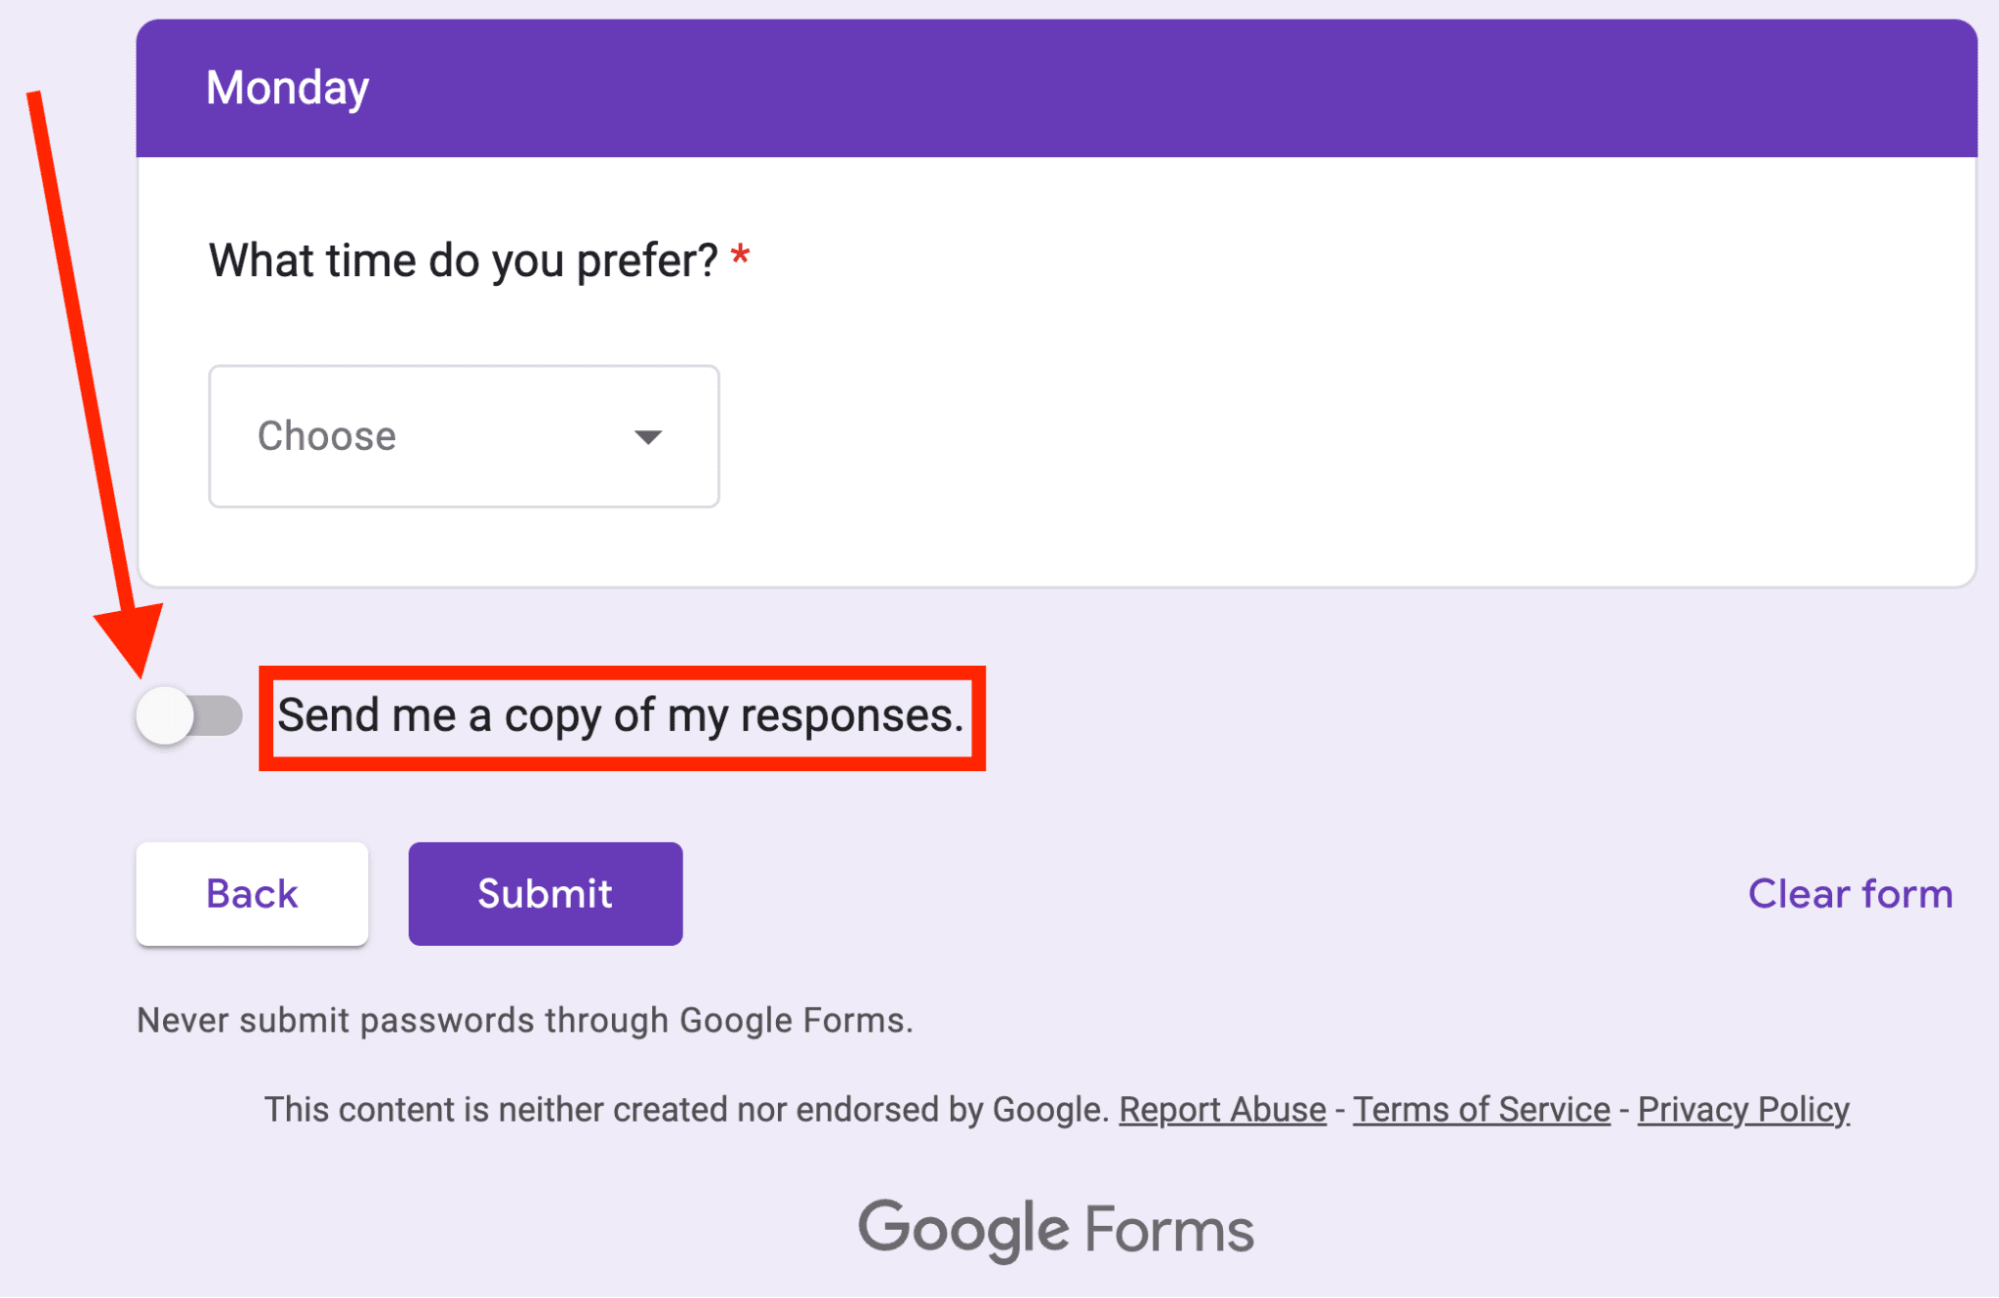Clear the form responses
This screenshot has width=1999, height=1298.
[x=1849, y=893]
